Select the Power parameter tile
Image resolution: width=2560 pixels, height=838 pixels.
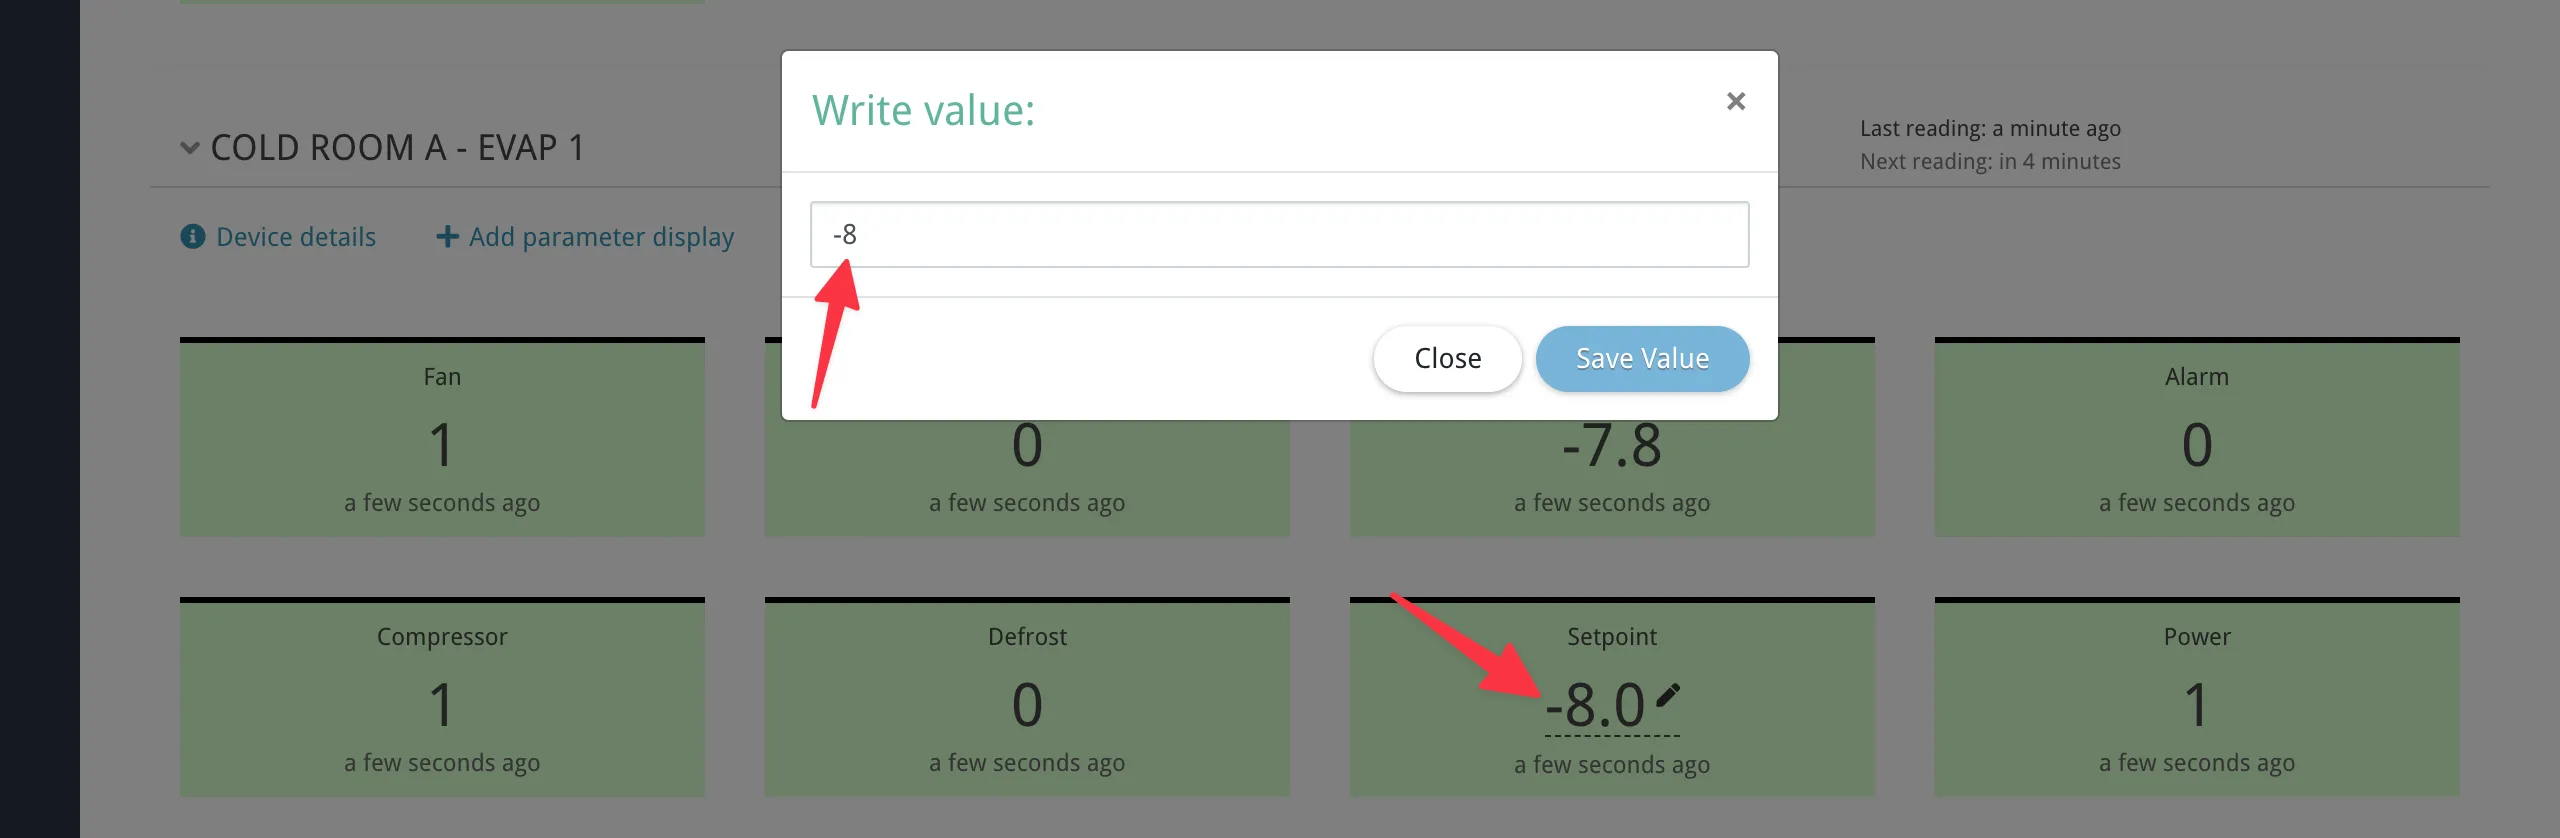pos(2197,697)
